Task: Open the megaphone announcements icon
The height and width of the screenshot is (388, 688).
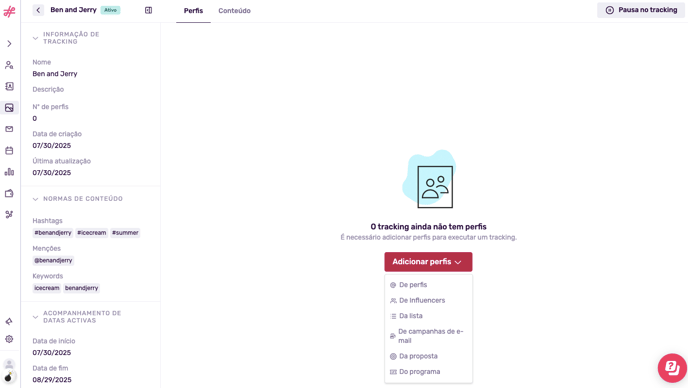Action: [x=9, y=322]
